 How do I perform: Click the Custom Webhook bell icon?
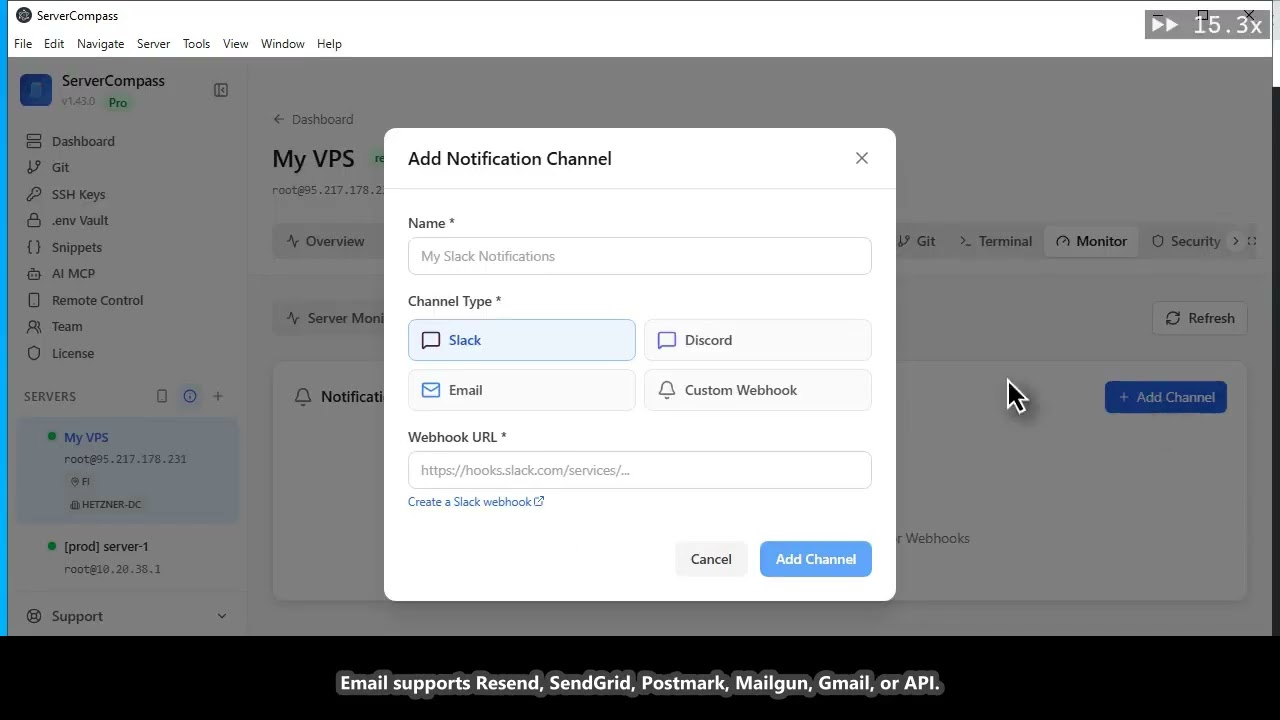pos(667,390)
